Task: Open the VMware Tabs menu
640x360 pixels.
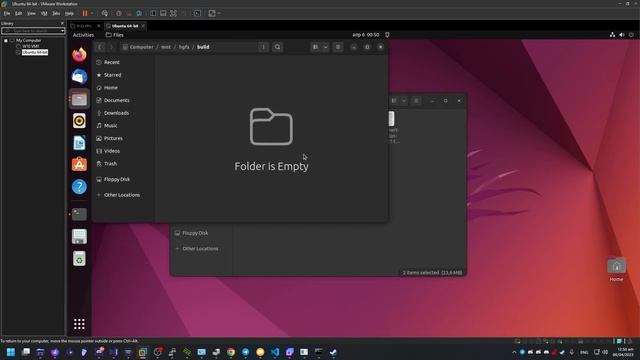Action: [x=56, y=13]
